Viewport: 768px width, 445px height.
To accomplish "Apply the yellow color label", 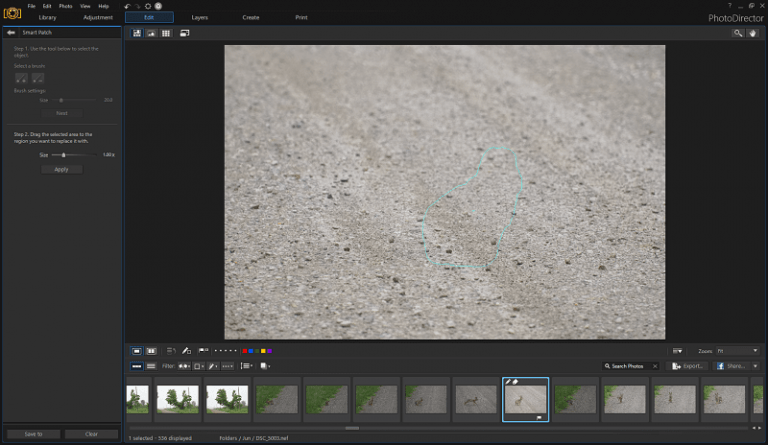I will [263, 351].
